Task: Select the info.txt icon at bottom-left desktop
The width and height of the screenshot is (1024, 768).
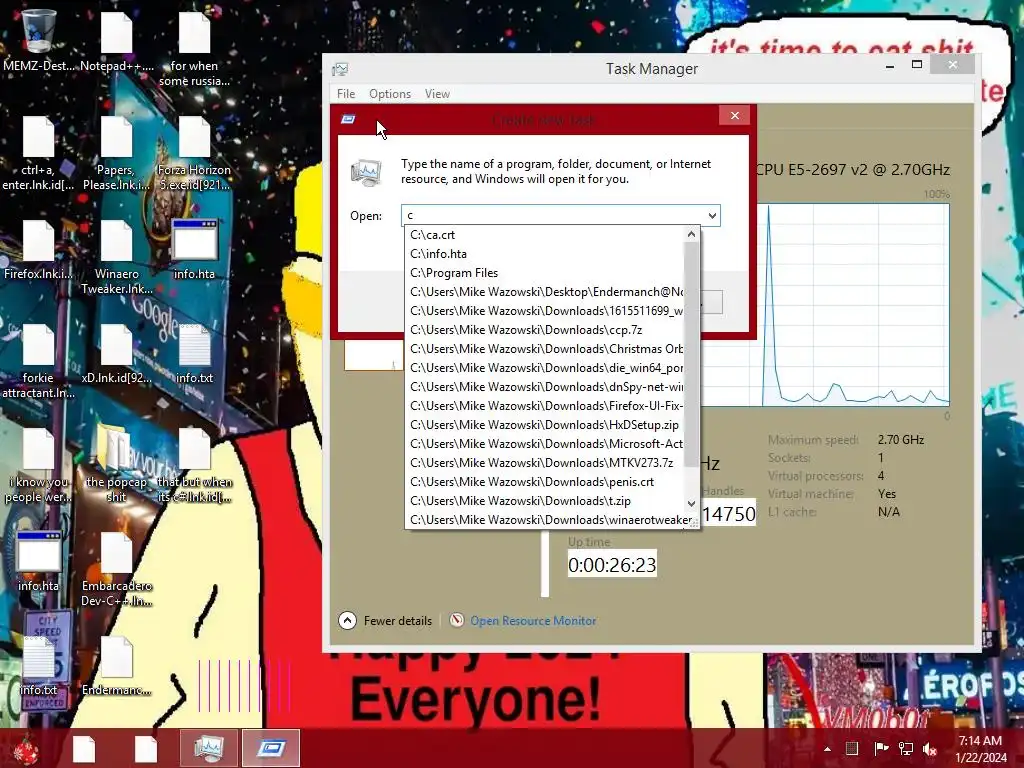Action: 38,665
